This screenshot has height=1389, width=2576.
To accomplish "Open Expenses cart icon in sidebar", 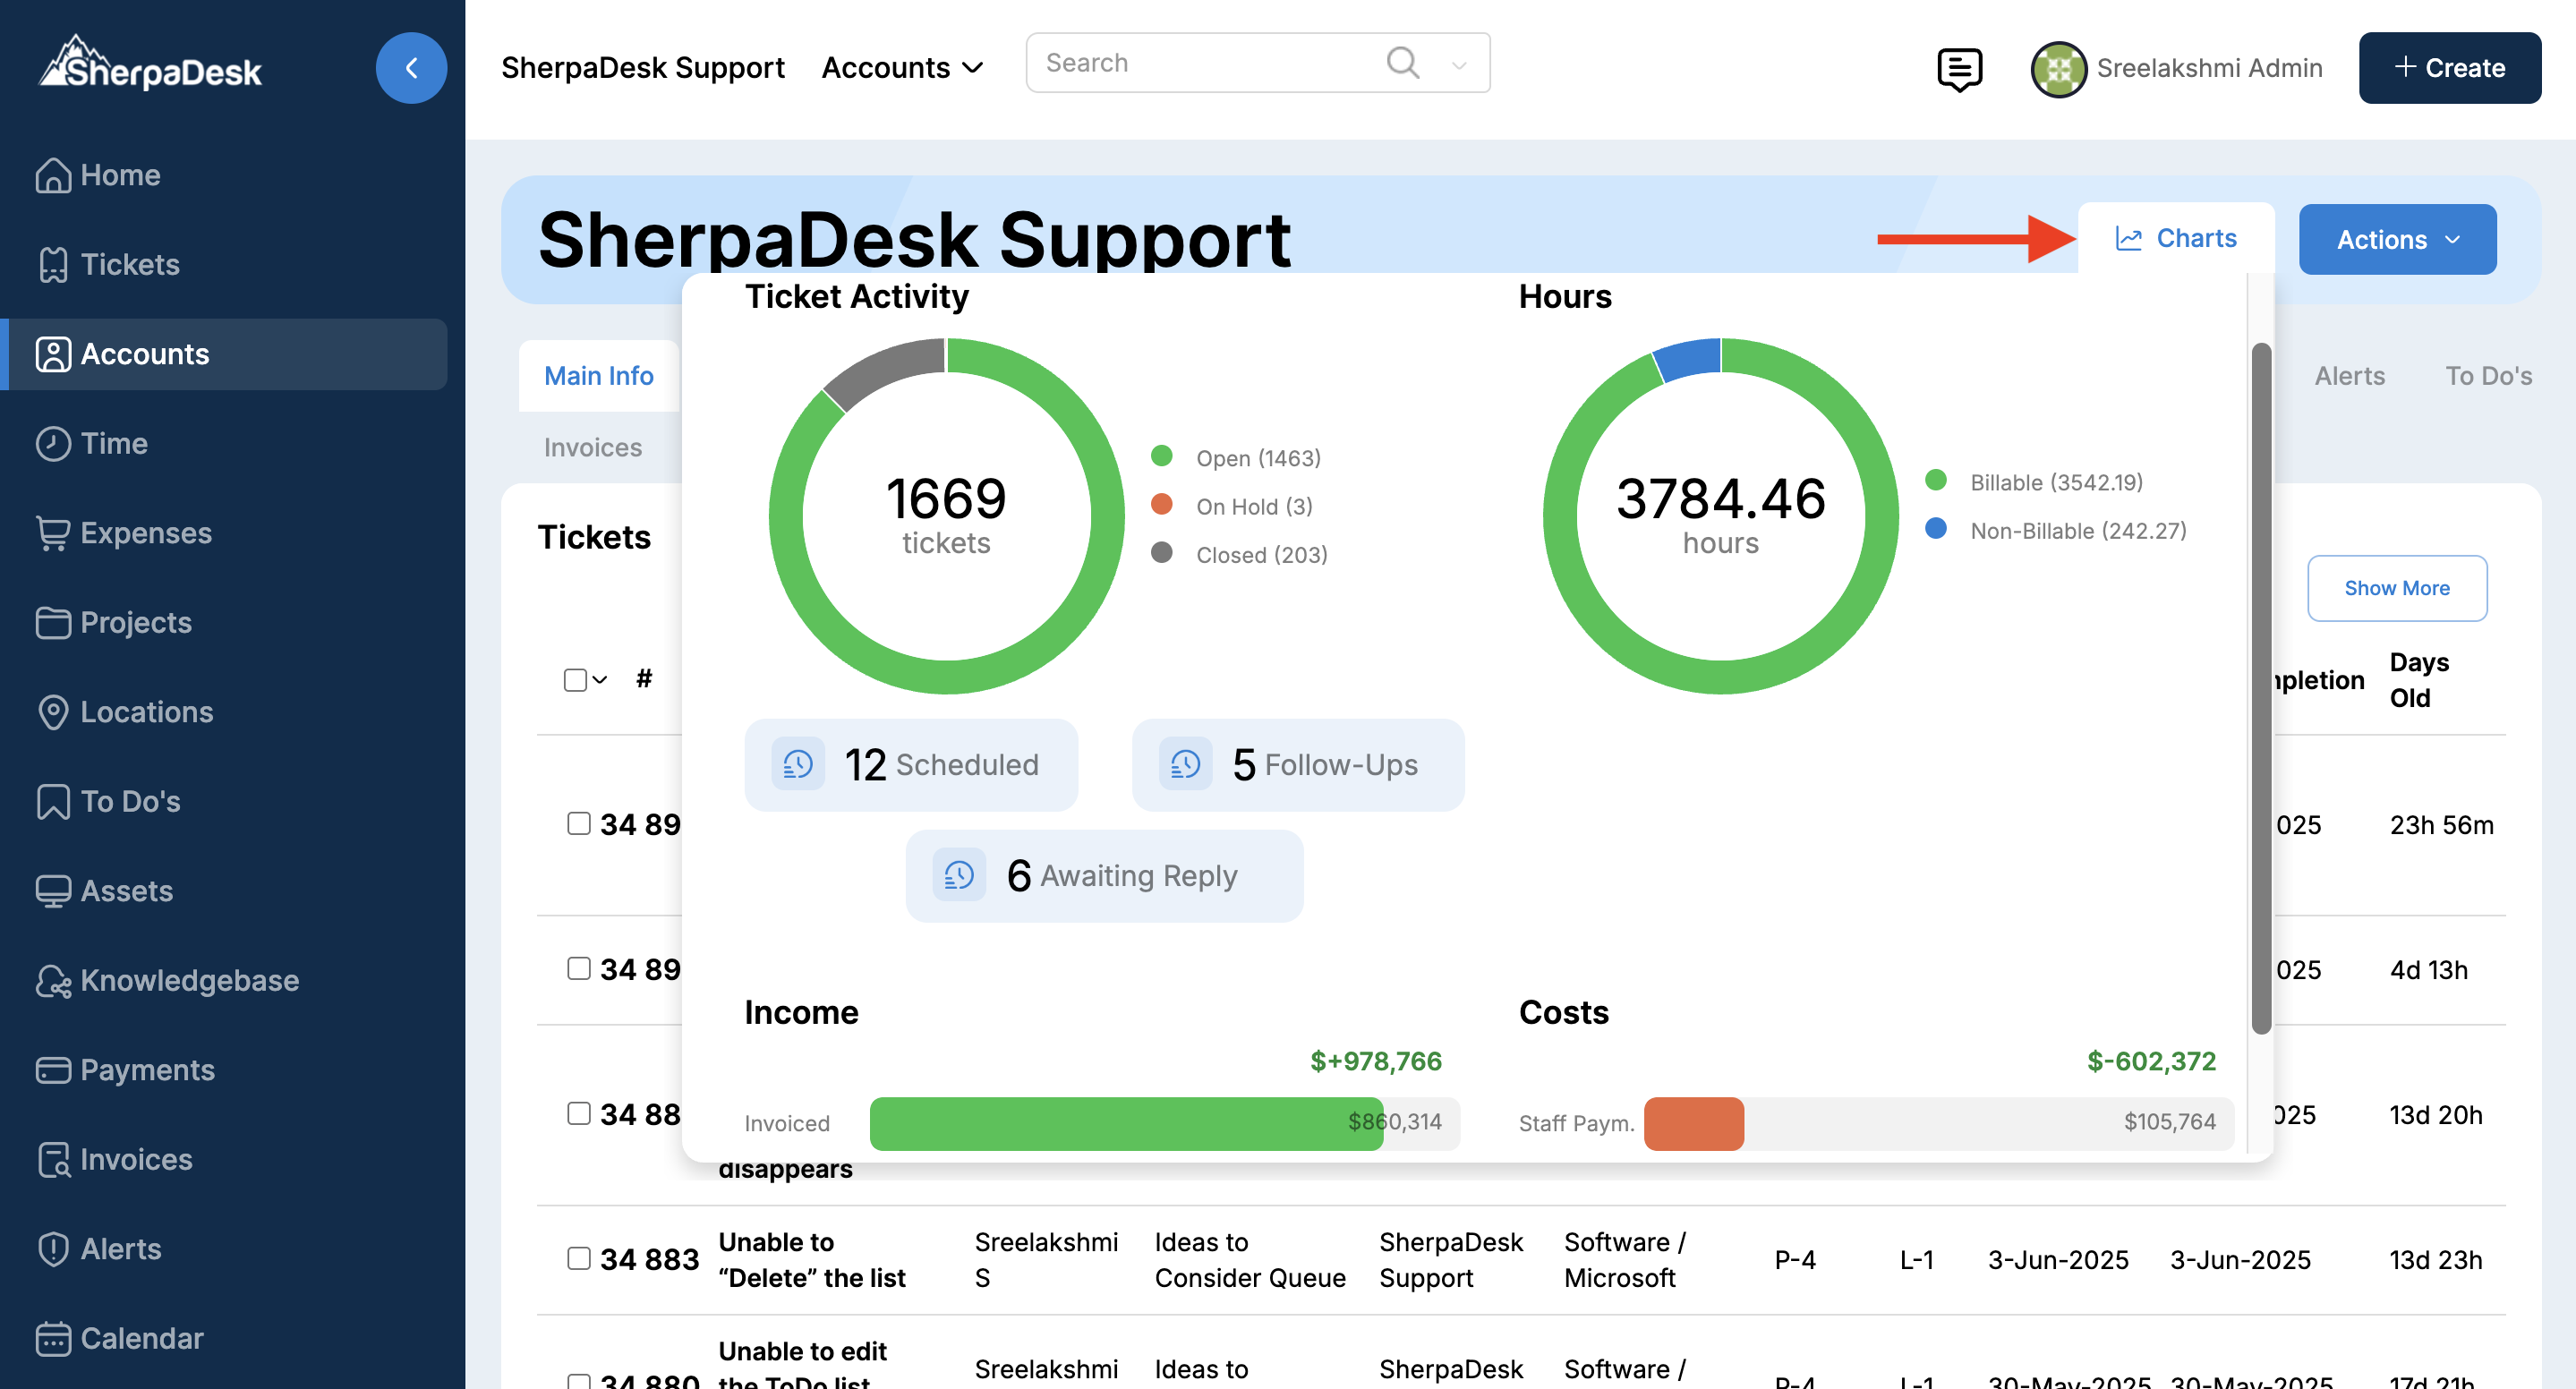I will (x=53, y=533).
